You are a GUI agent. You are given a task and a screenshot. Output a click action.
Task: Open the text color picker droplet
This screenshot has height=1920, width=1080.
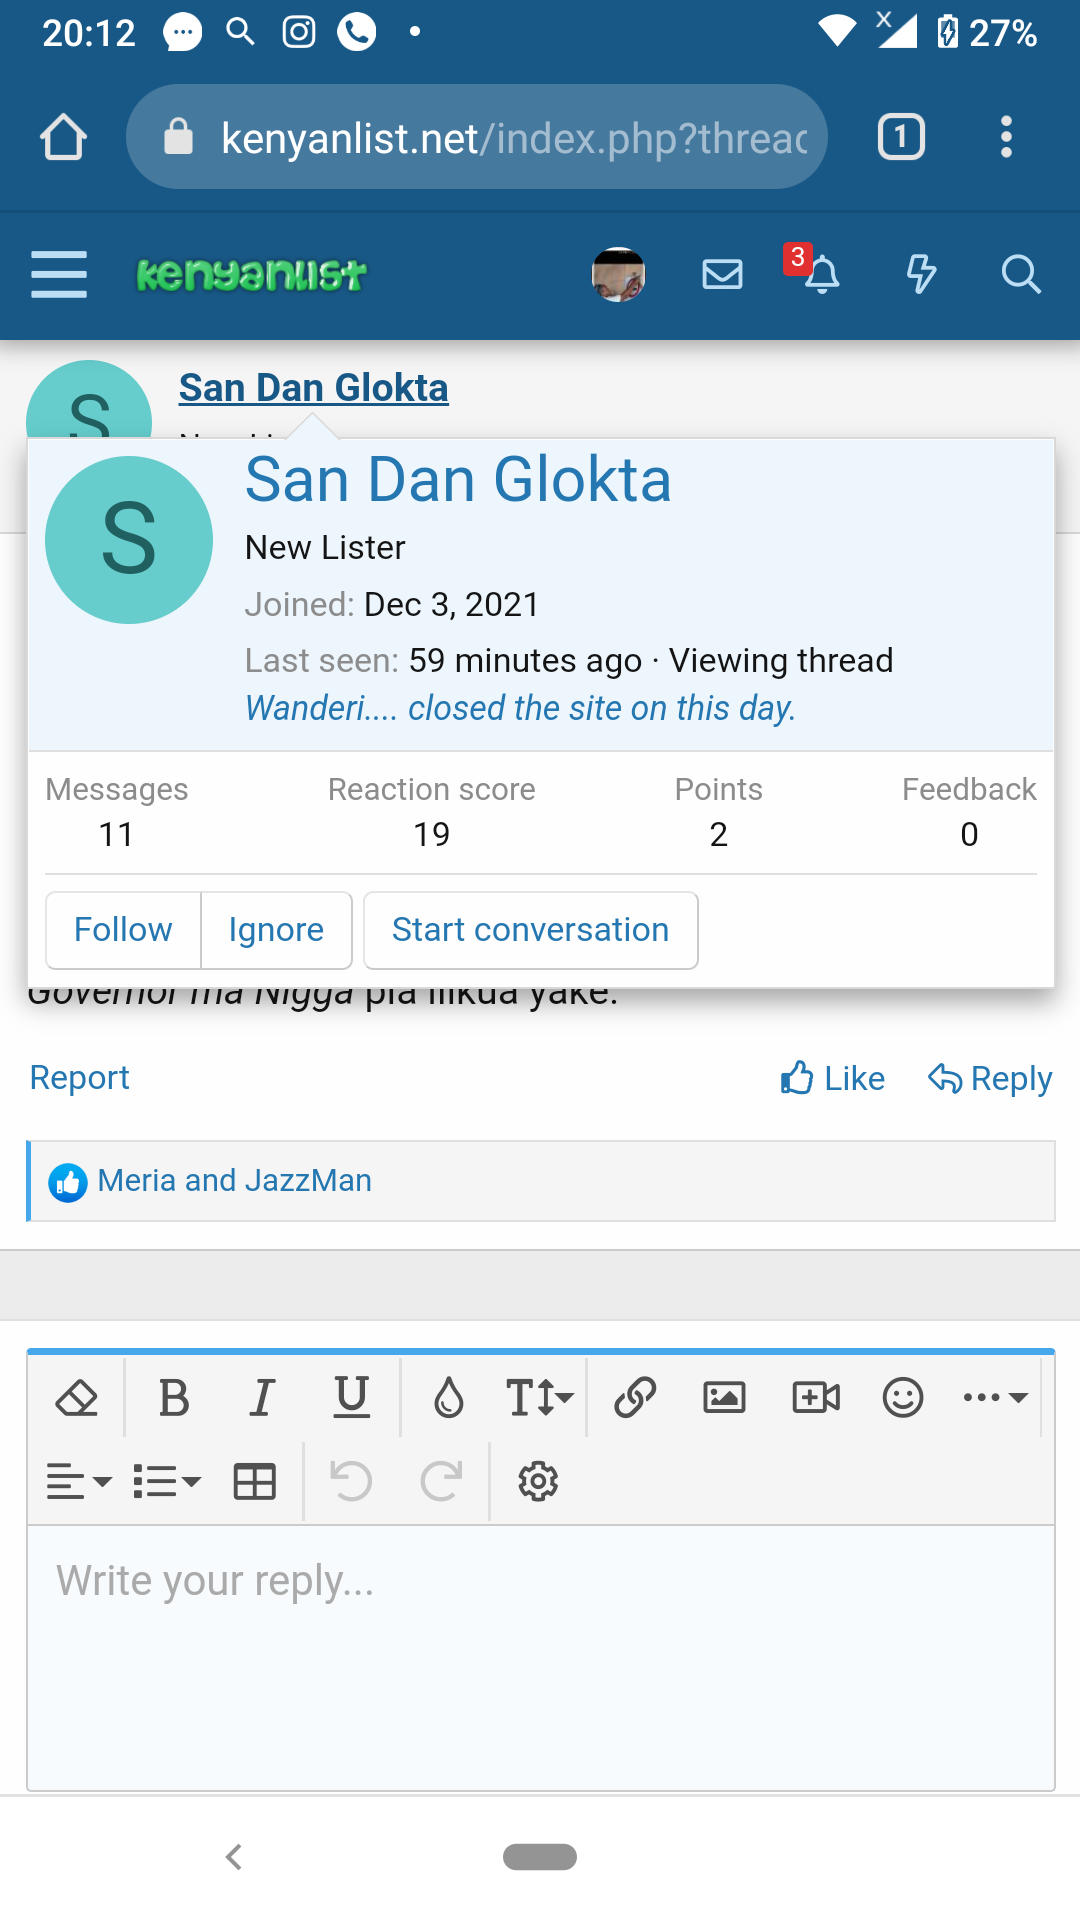[x=449, y=1397]
